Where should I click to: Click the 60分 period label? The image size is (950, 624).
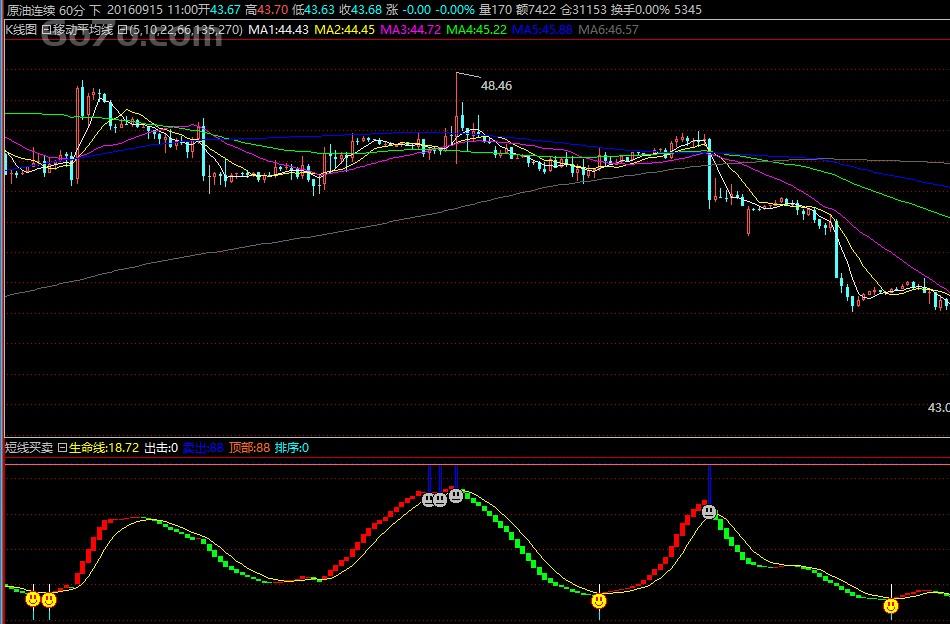[72, 10]
